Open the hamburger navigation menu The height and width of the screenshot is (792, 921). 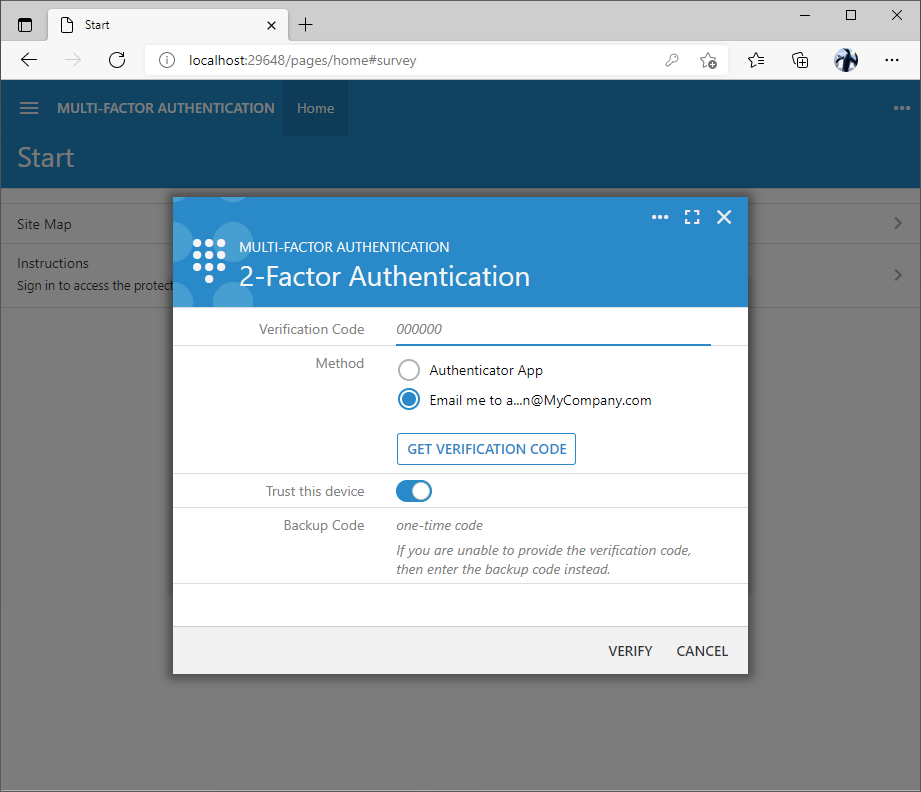tap(29, 108)
